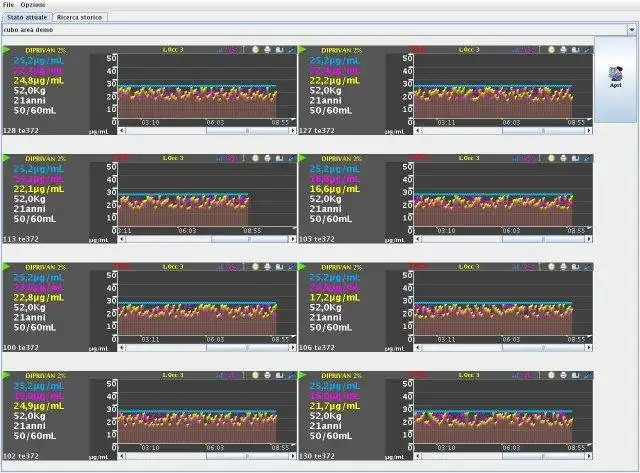640x473 pixels.
Task: Click the 24,8µg/mL value in panel 128
Action: click(x=39, y=81)
